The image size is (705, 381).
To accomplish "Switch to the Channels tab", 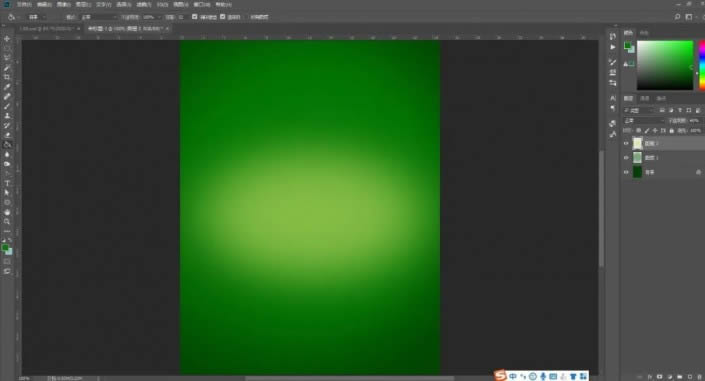I will coord(645,99).
